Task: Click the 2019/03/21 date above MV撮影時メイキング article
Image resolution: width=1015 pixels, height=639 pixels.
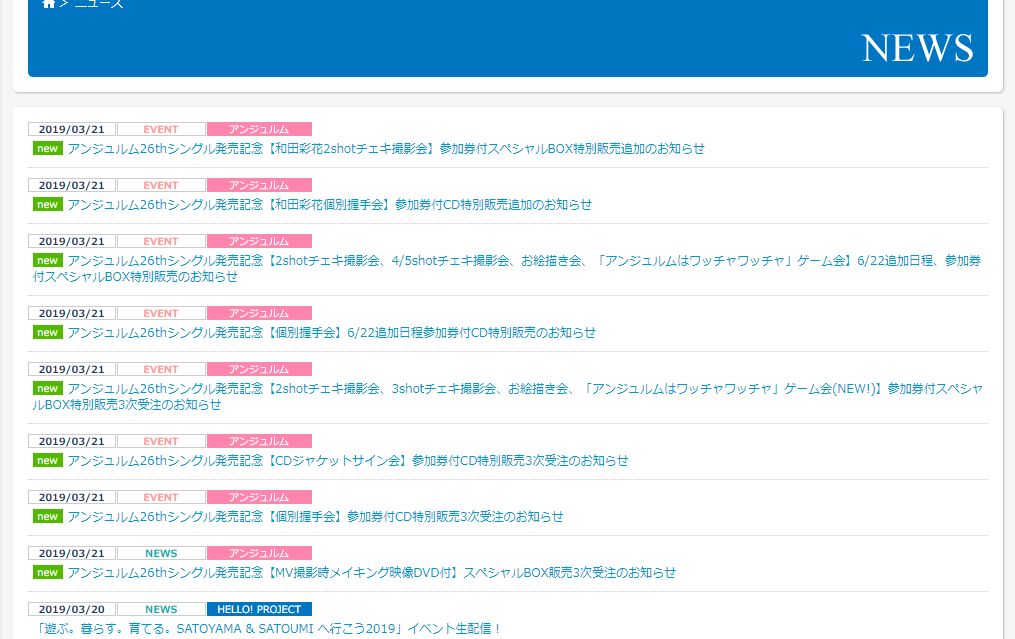Action: [72, 554]
